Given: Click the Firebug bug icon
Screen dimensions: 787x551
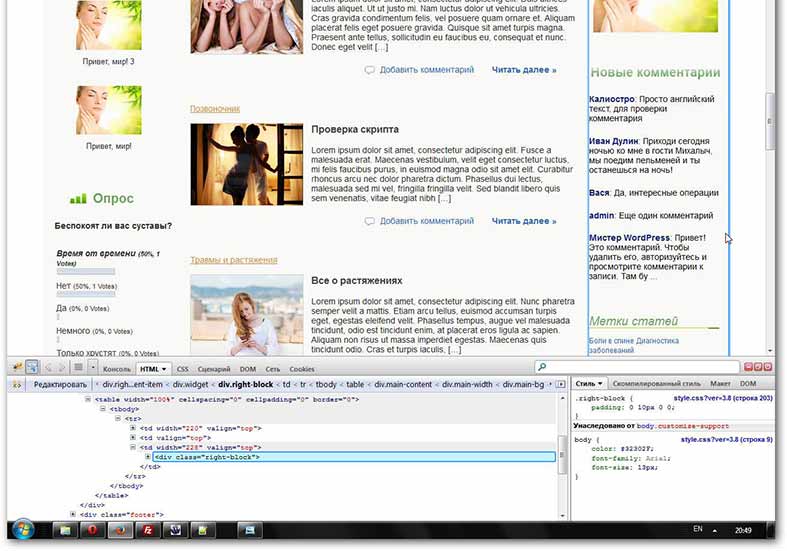Looking at the screenshot, I should [14, 367].
